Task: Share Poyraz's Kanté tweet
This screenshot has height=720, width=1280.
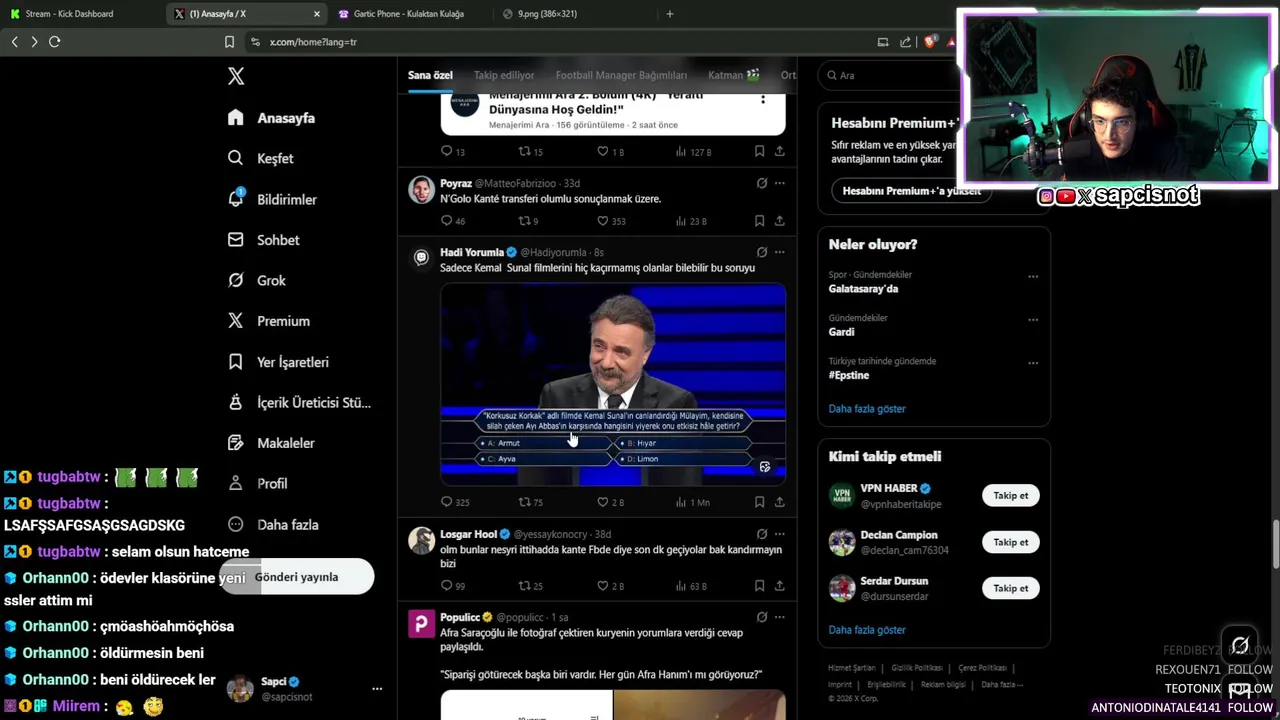Action: [780, 221]
